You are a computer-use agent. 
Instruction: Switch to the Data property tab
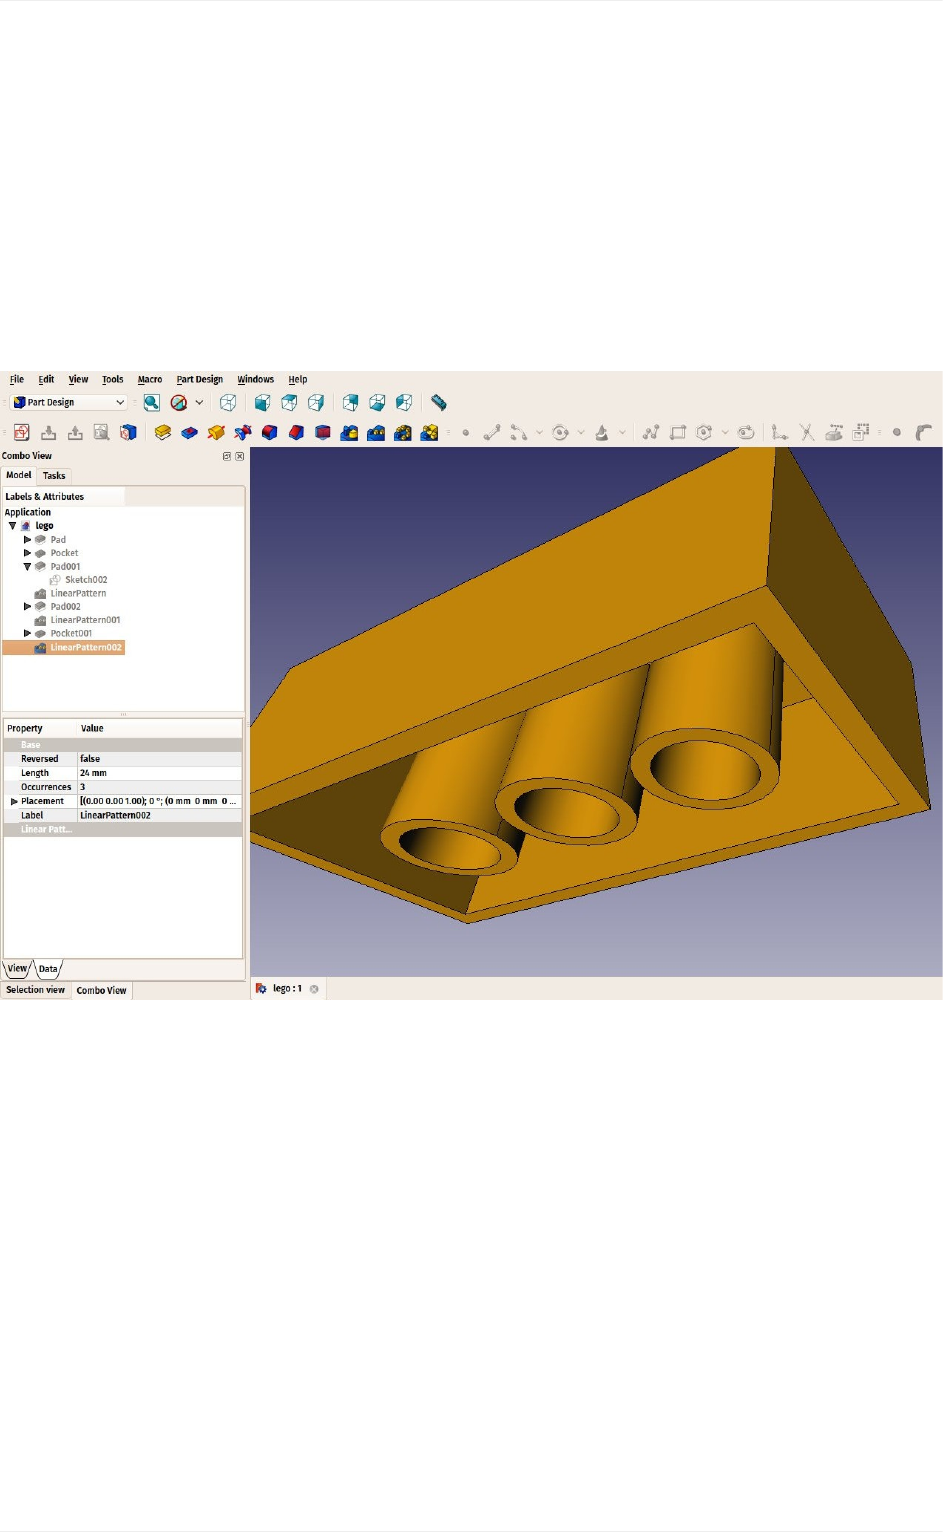pos(48,969)
